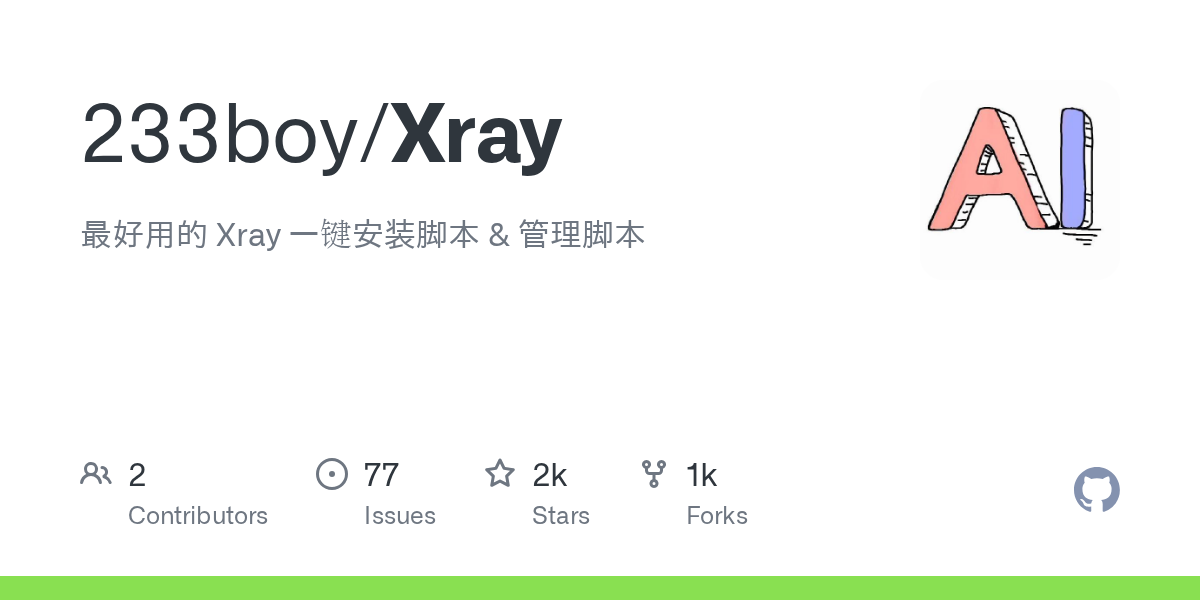
Task: Click the Stars label
Action: click(x=561, y=516)
